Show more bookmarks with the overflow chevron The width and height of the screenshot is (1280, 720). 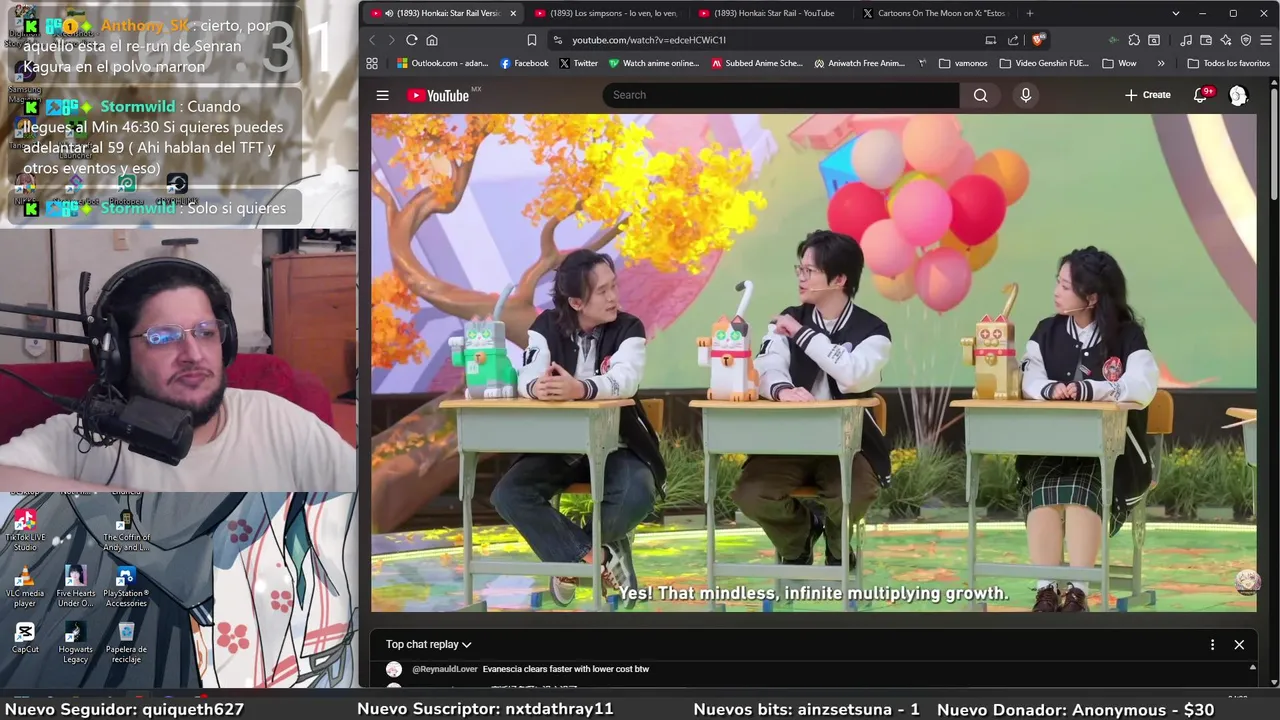tap(1161, 63)
